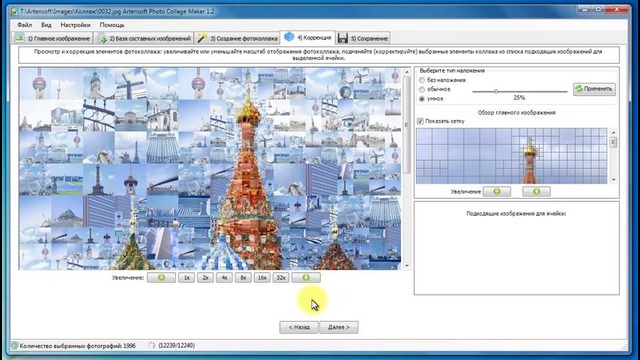Click the 'Обзор главного изображения' heading
The width and height of the screenshot is (640, 360).
click(516, 113)
